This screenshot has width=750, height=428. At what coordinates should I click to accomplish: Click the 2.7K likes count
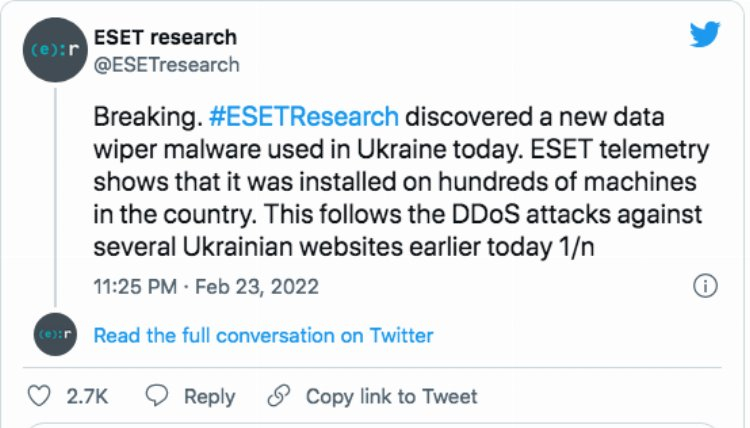coord(87,396)
